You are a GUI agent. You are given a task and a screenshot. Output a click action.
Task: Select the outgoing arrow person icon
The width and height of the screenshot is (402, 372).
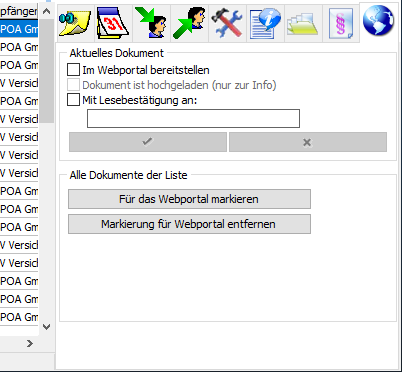point(189,23)
